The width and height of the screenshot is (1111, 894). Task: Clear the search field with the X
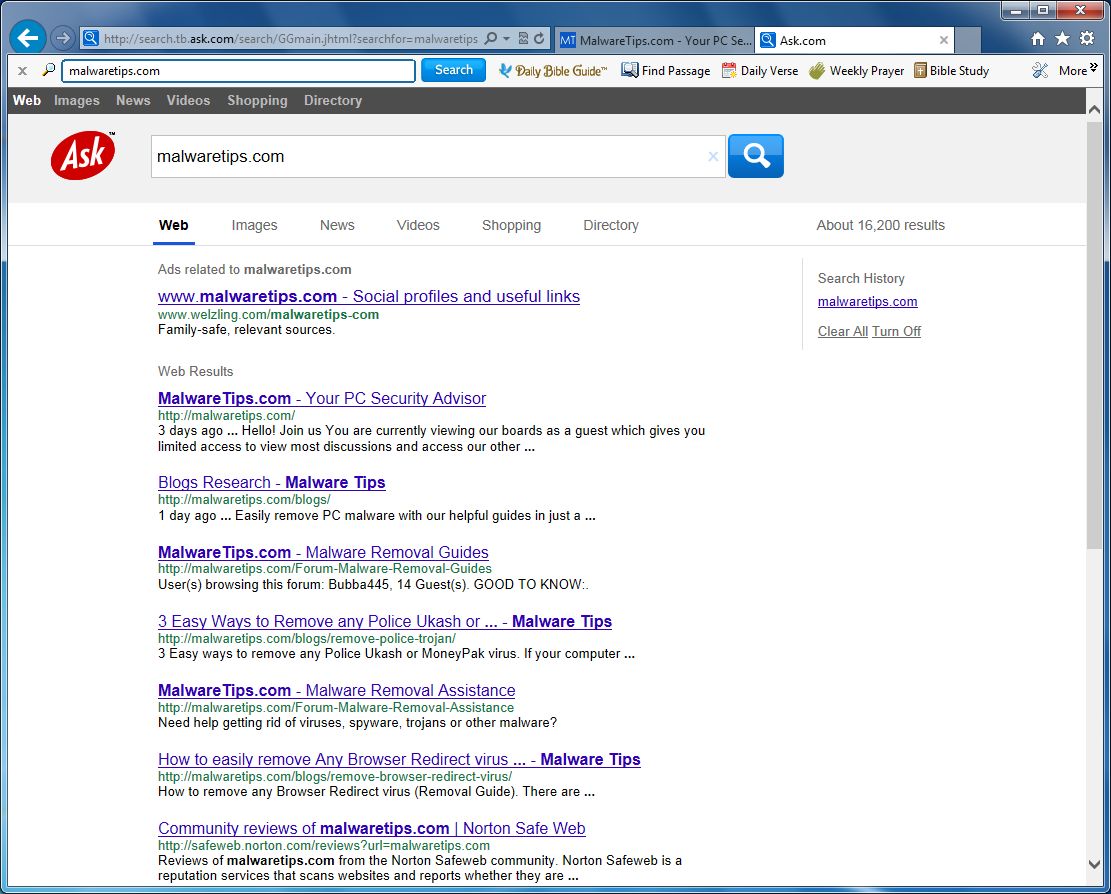[x=713, y=157]
